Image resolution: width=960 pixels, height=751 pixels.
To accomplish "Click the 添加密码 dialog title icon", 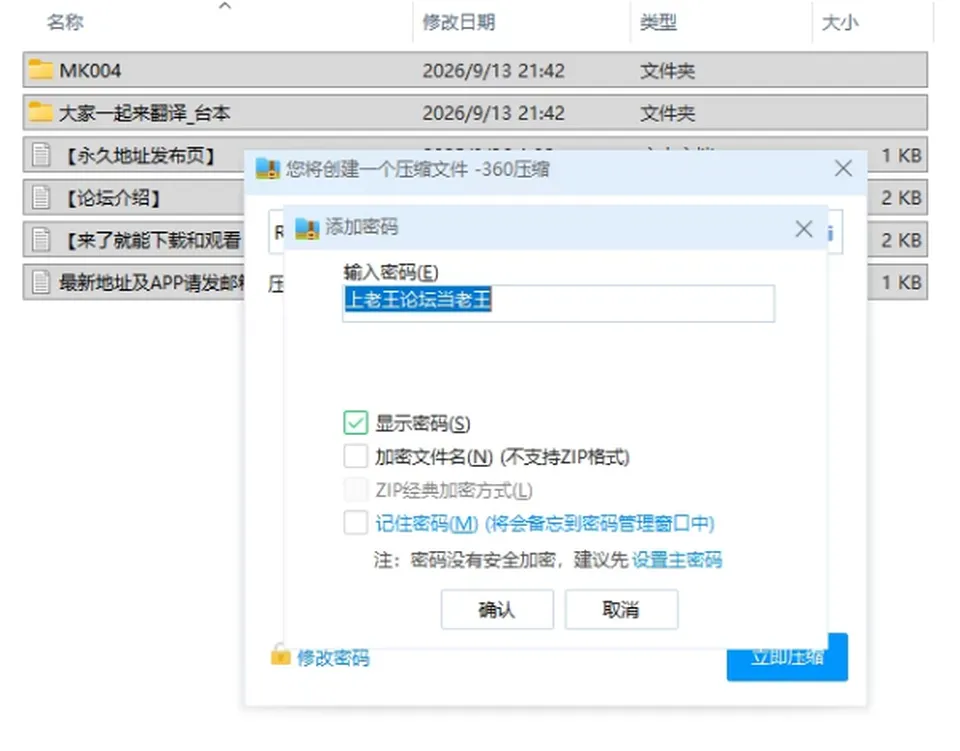I will (x=307, y=228).
